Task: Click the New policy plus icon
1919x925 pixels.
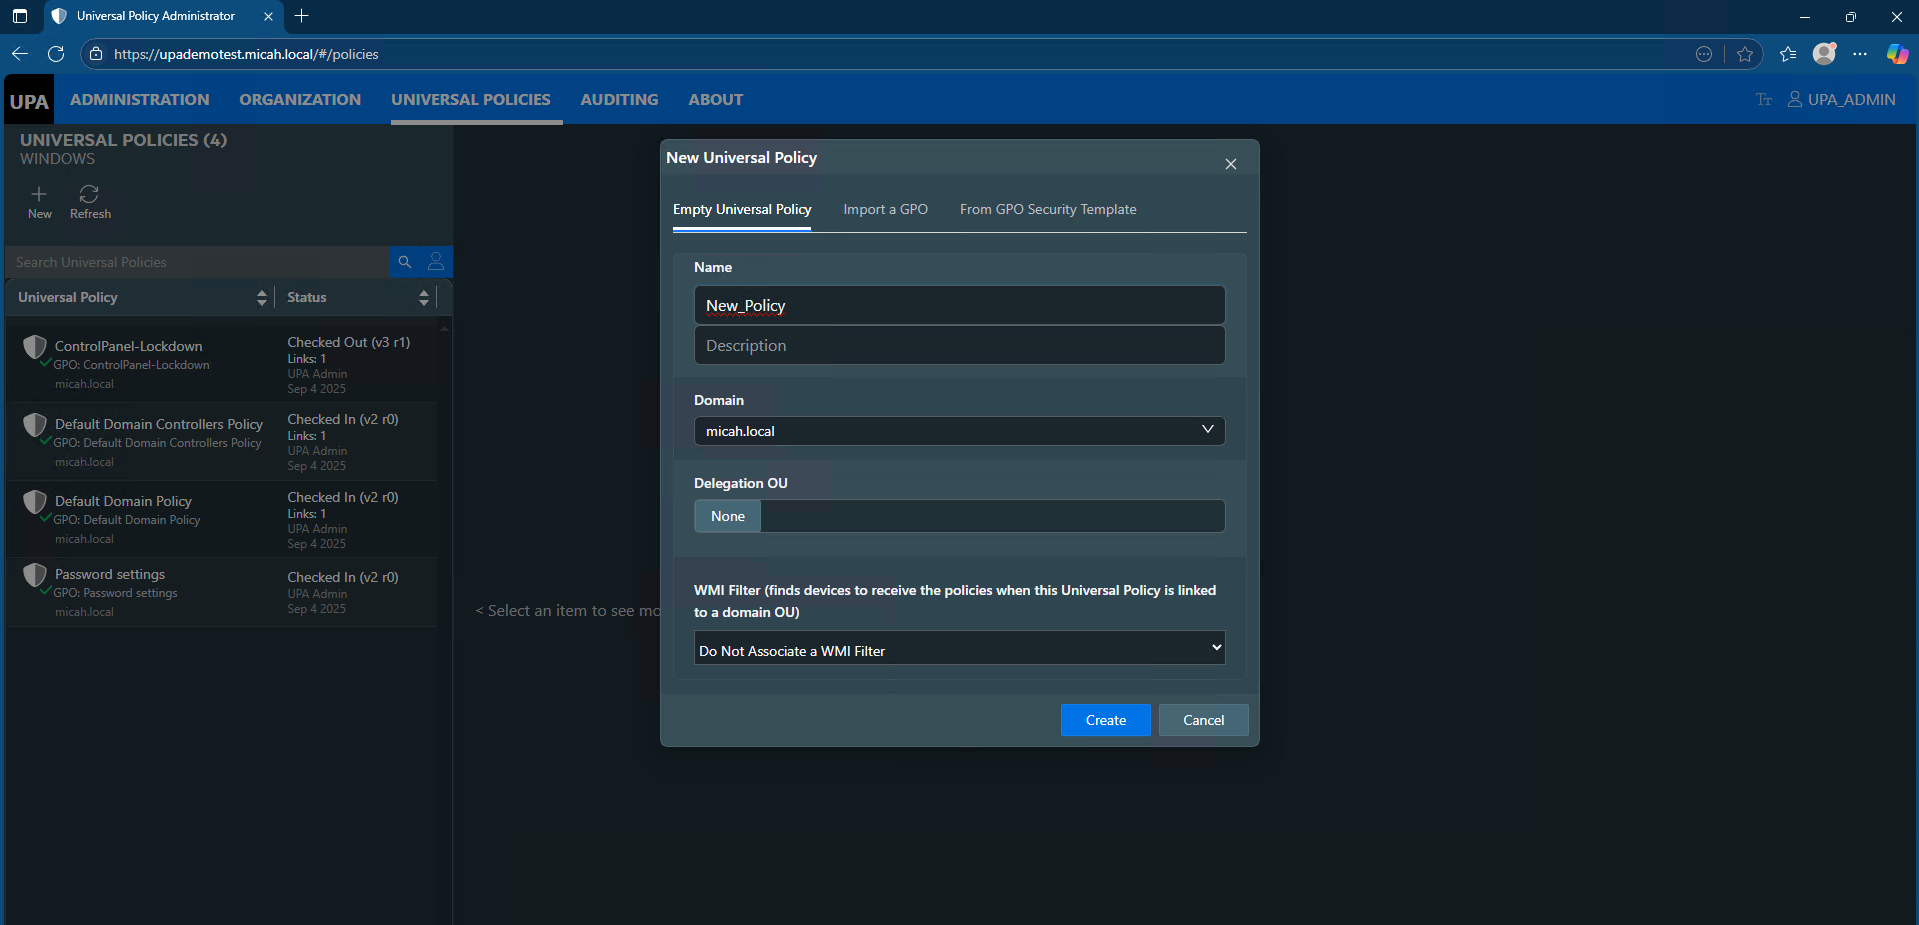Action: tap(39, 194)
